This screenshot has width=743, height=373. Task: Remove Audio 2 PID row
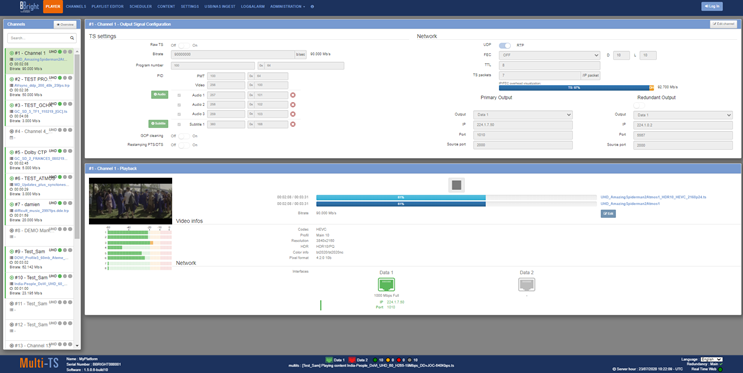293,105
